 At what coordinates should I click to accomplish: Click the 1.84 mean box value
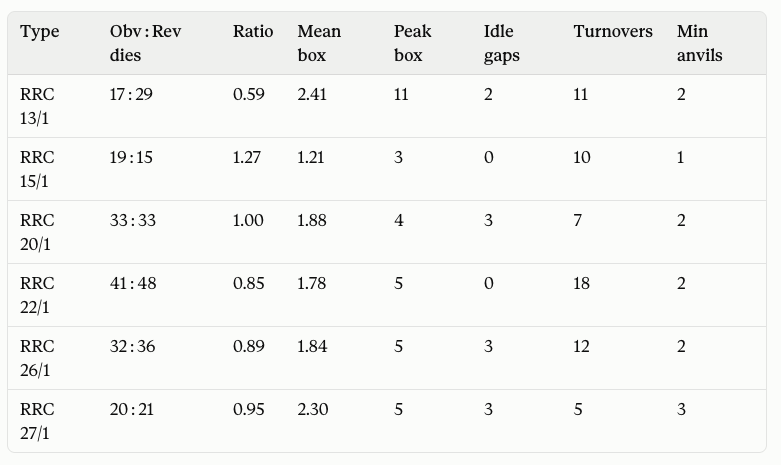pos(312,346)
